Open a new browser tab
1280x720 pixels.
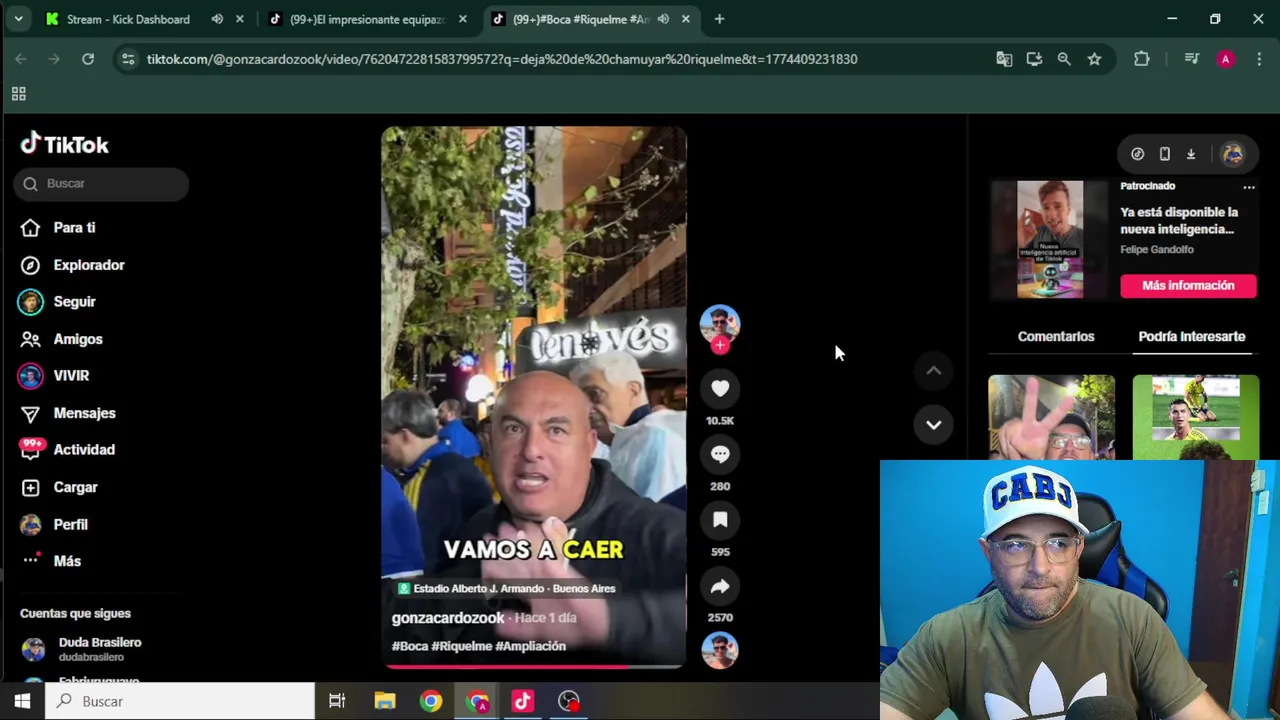pos(719,19)
